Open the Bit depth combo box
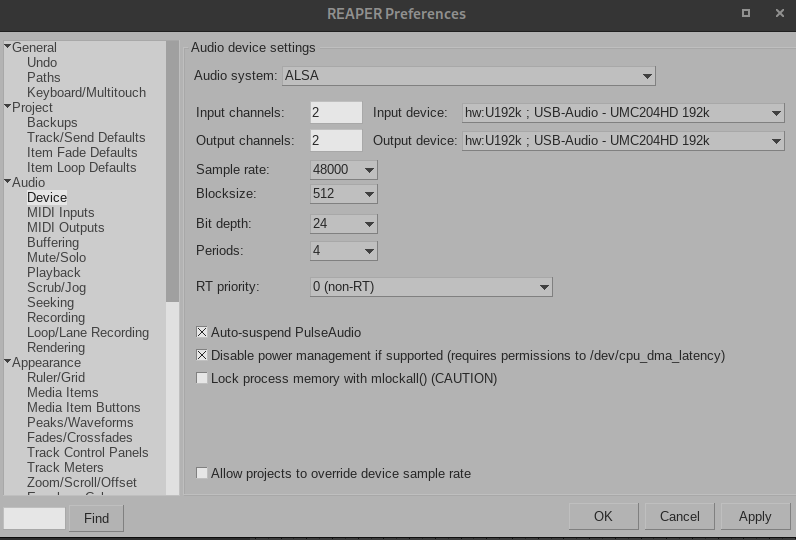This screenshot has height=540, width=796. (344, 224)
